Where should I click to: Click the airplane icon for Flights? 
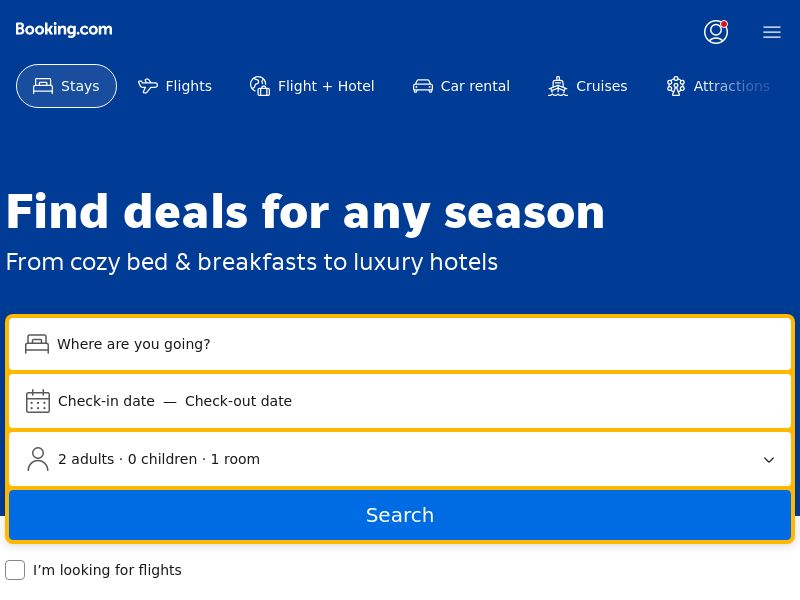[148, 86]
